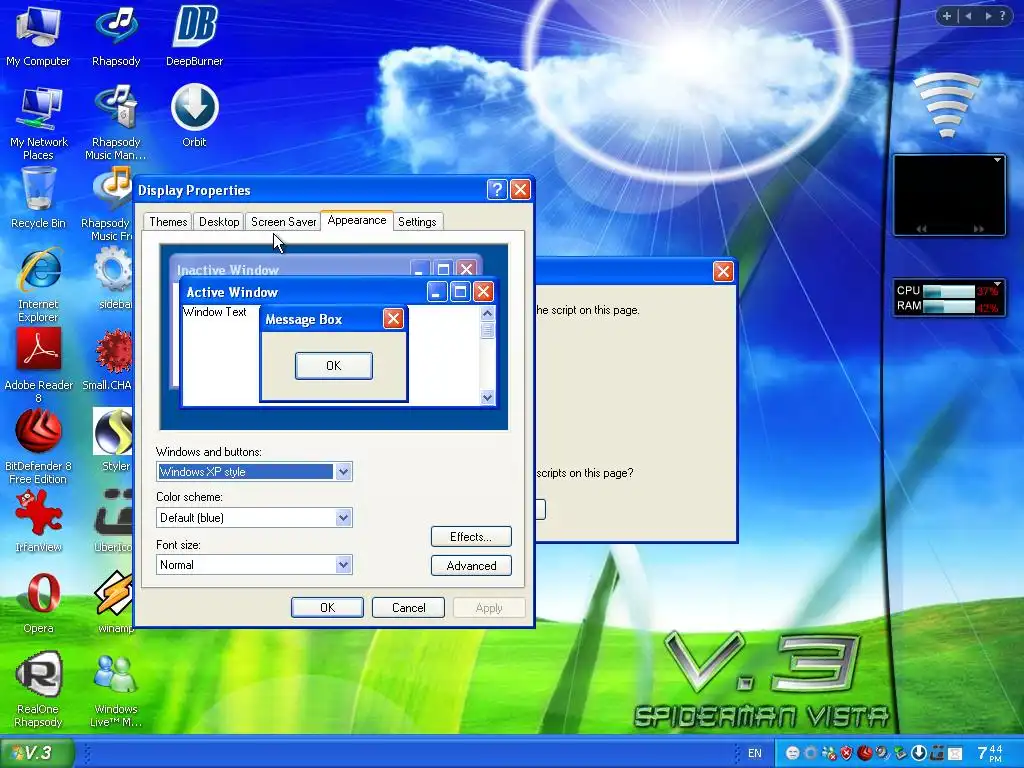Go to the Settings tab

[417, 221]
